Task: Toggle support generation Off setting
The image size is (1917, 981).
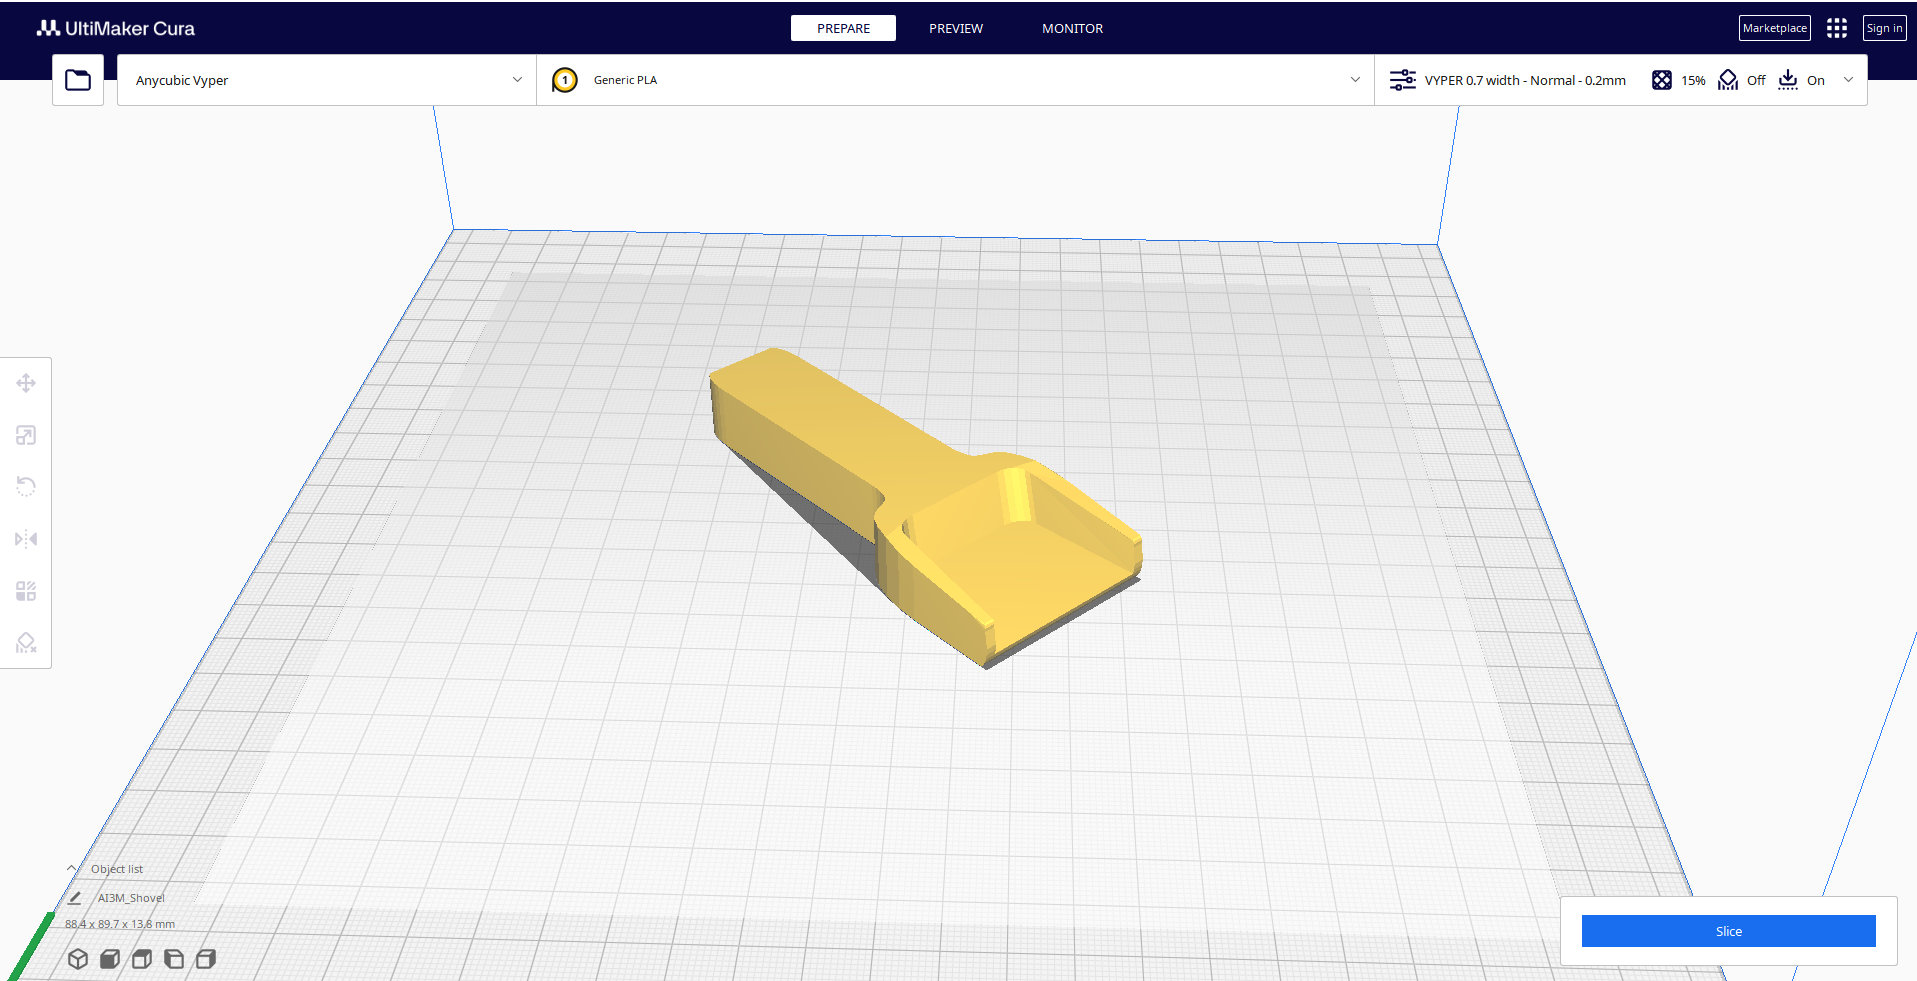Action: coord(1741,80)
